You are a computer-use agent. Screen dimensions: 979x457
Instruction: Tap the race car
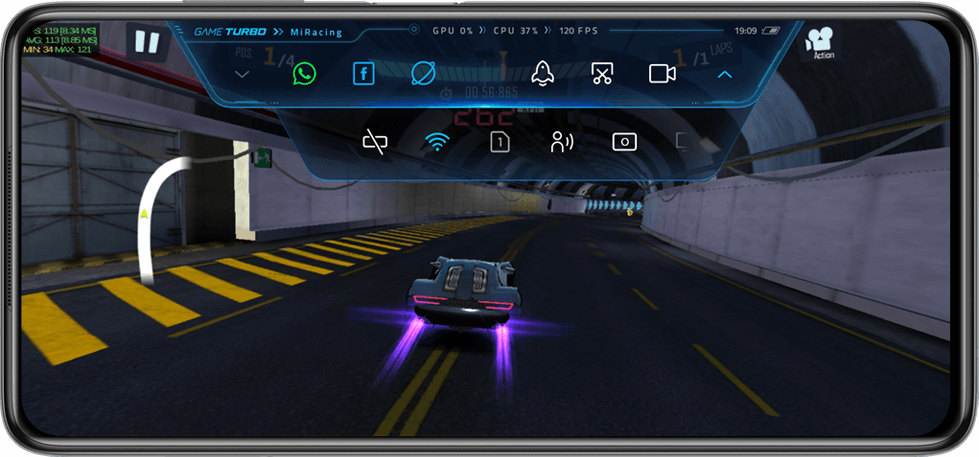click(463, 291)
